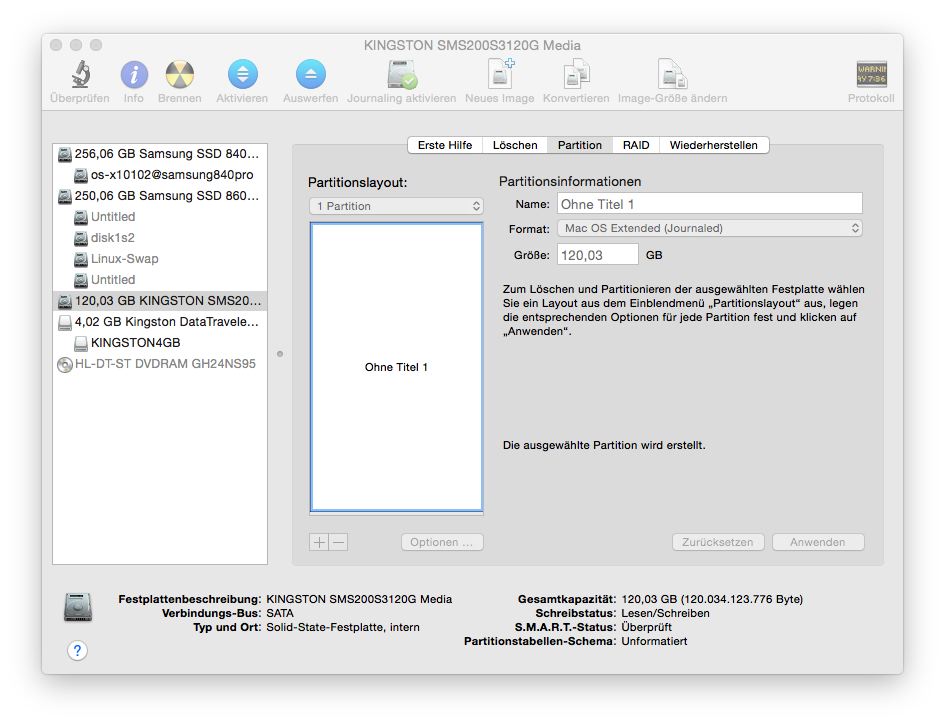Click the Brennen burn icon
This screenshot has width=945, height=724.
[x=180, y=75]
